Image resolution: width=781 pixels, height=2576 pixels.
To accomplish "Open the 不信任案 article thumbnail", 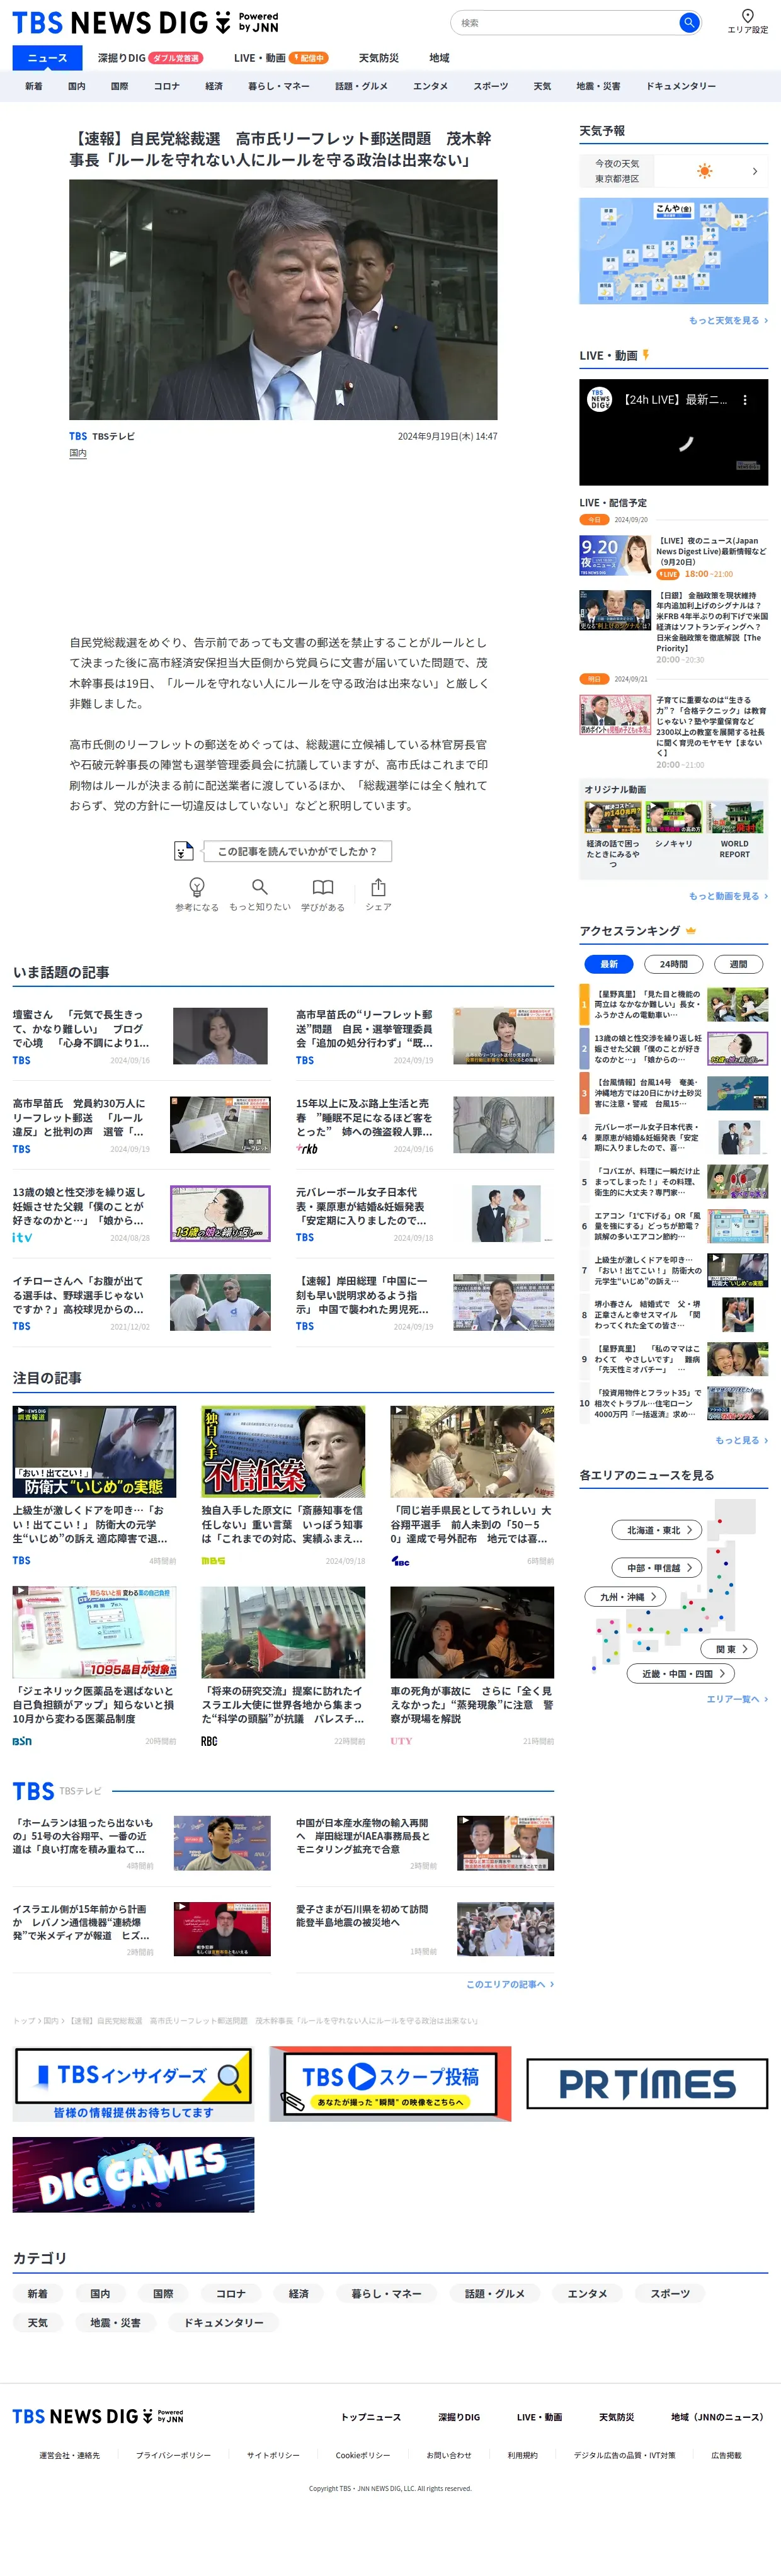I will tap(283, 1451).
